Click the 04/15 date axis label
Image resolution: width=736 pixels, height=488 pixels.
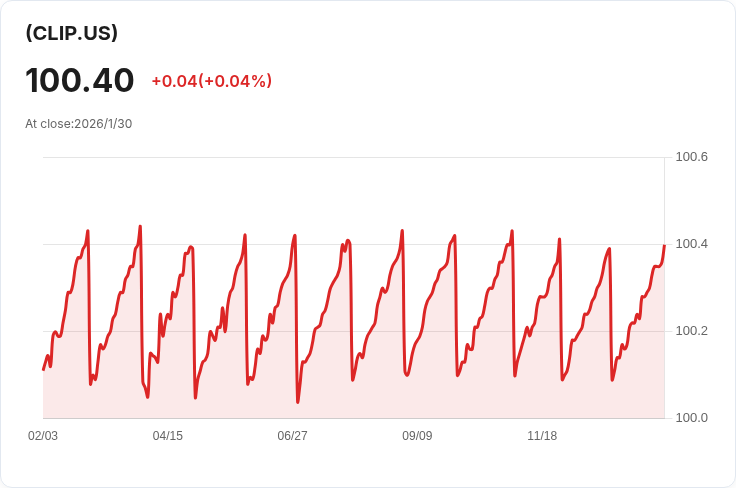coord(168,436)
